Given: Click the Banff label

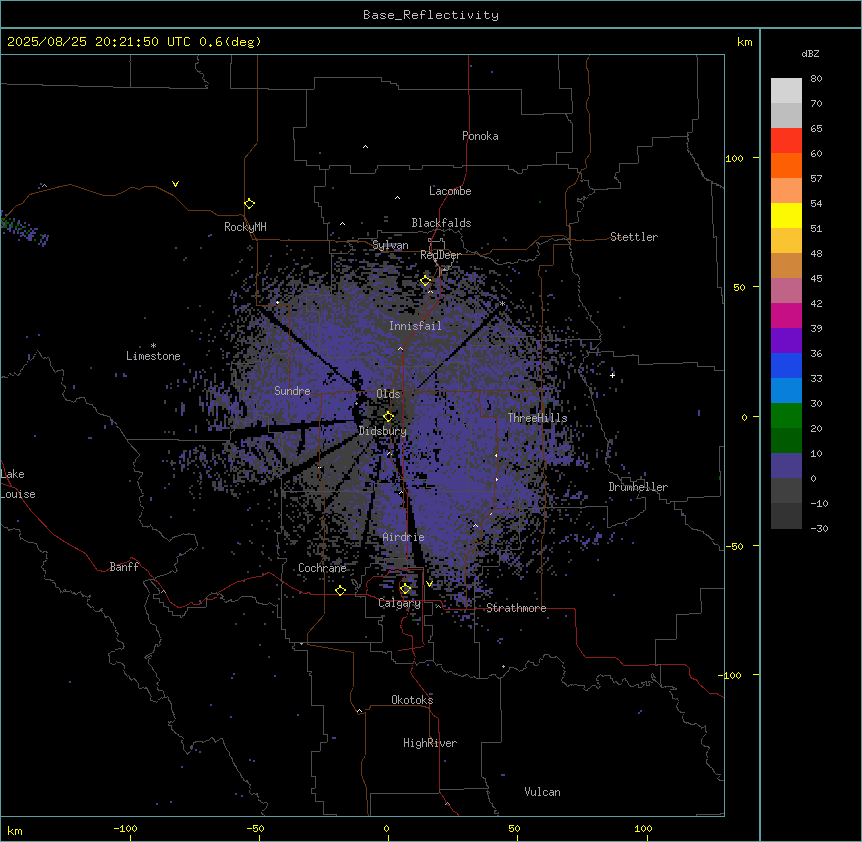Looking at the screenshot, I should point(124,567).
